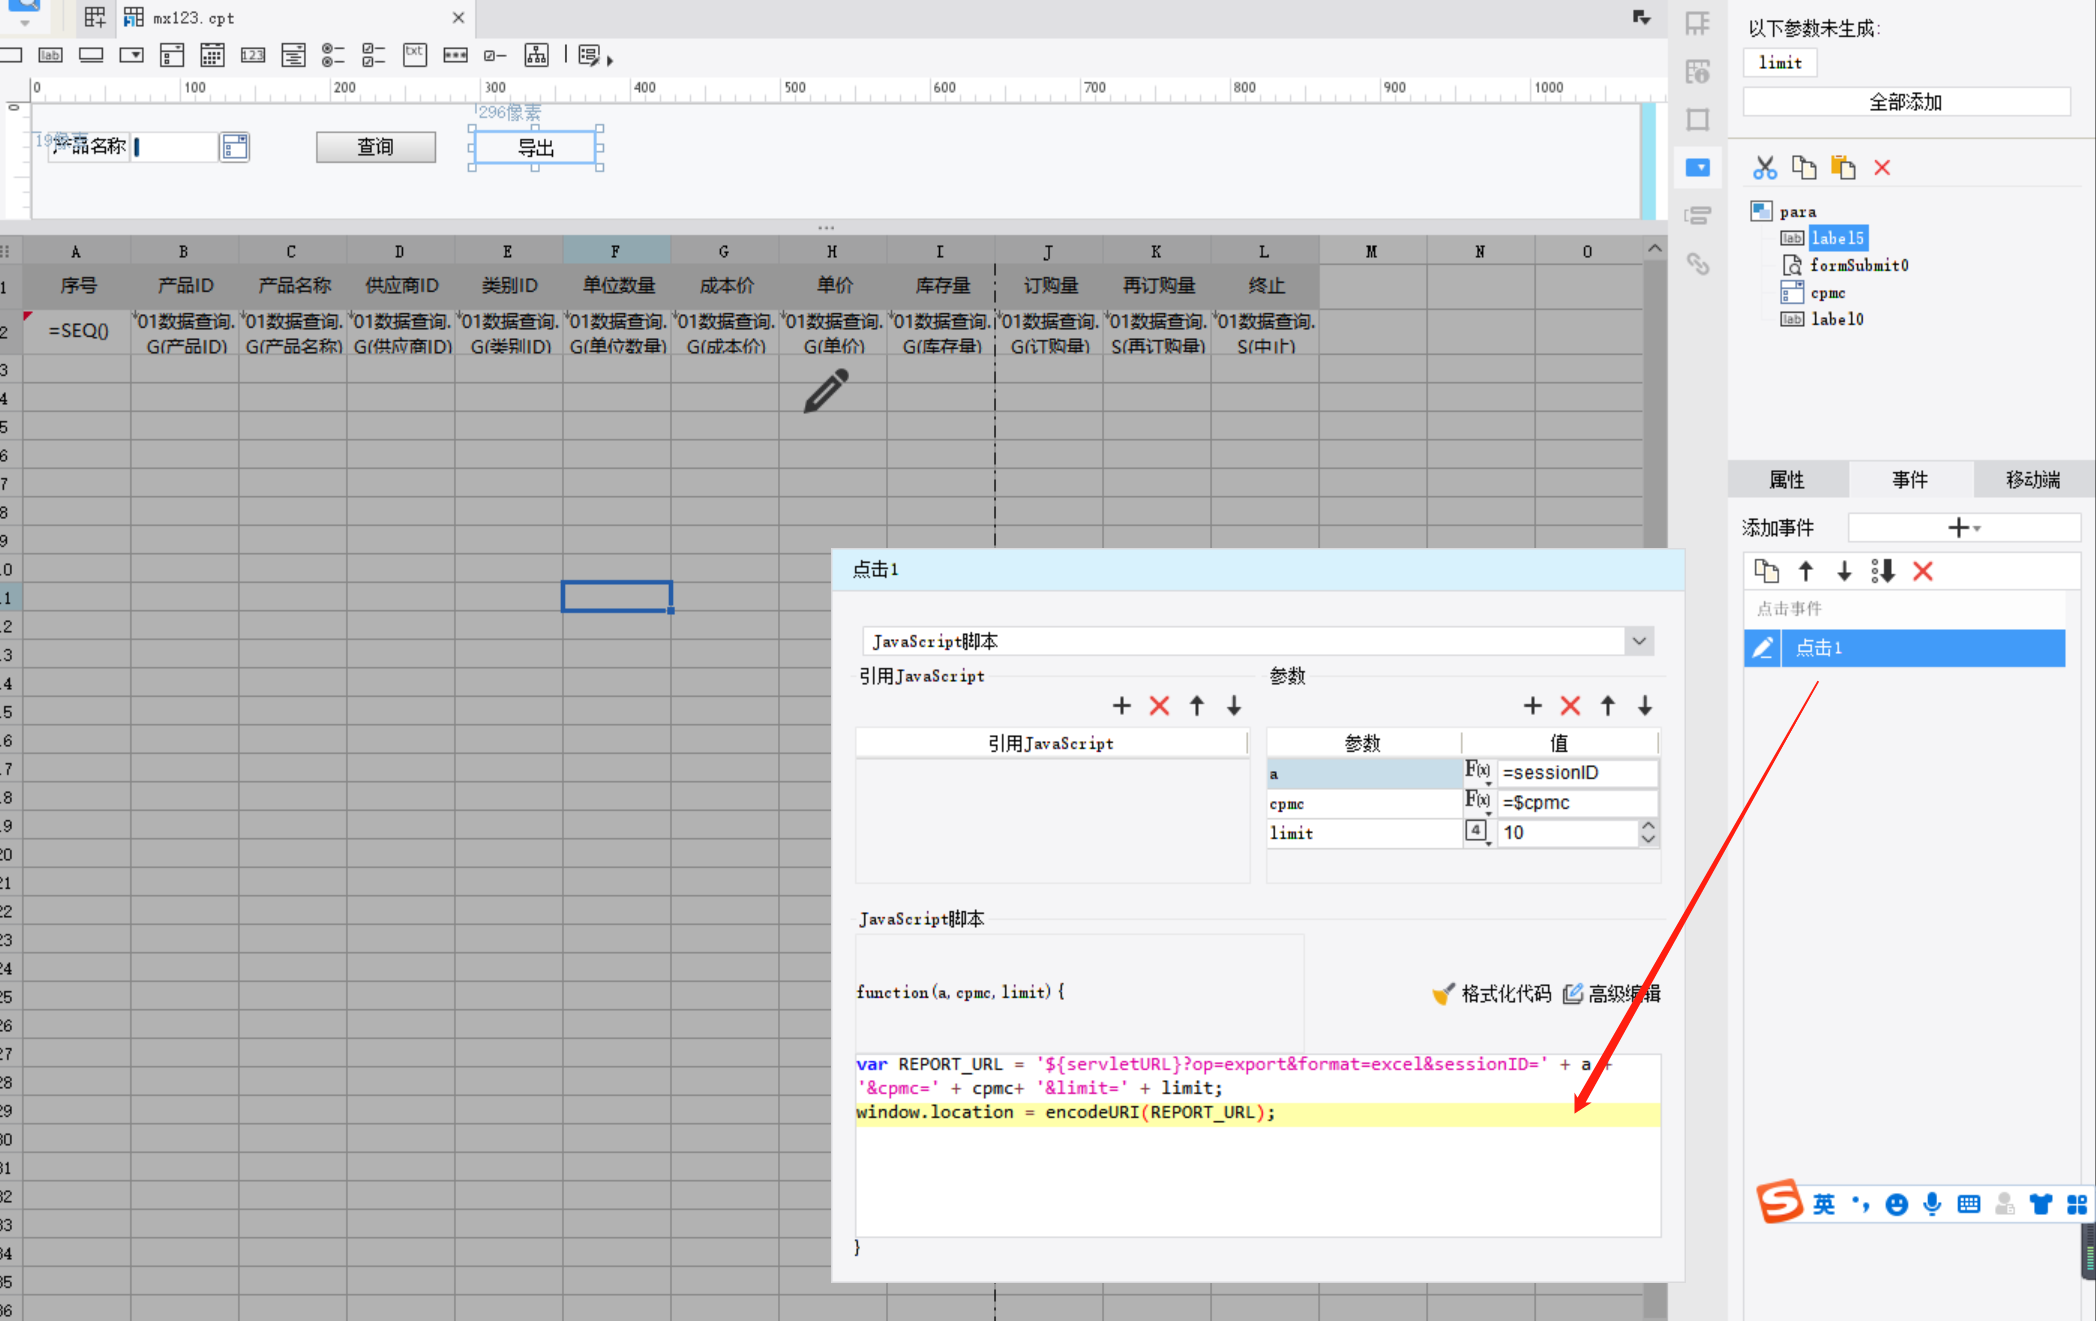Copy the selected widget in para tree

pyautogui.click(x=1804, y=167)
